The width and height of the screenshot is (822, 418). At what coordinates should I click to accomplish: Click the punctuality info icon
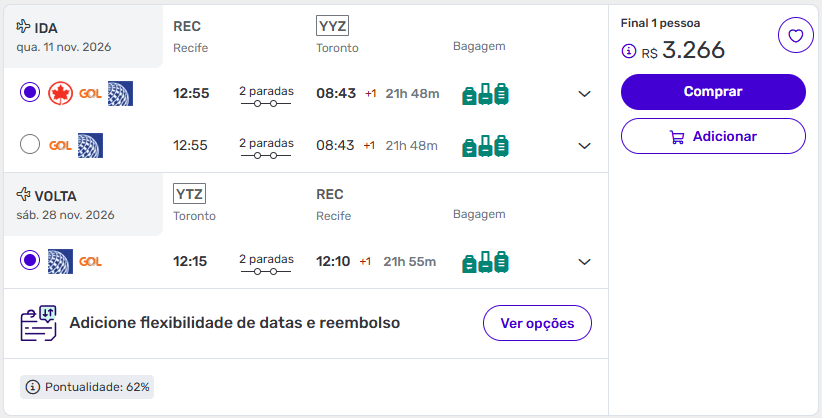[x=33, y=387]
